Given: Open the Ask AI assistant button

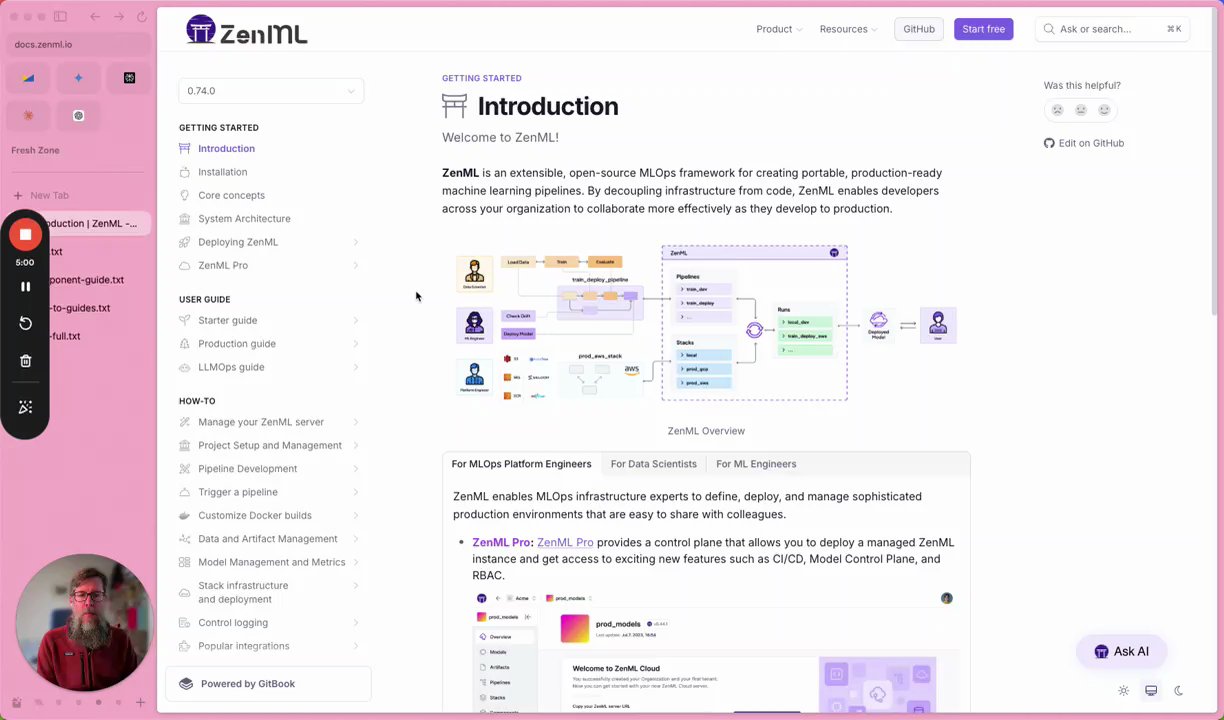Looking at the screenshot, I should point(1121,651).
